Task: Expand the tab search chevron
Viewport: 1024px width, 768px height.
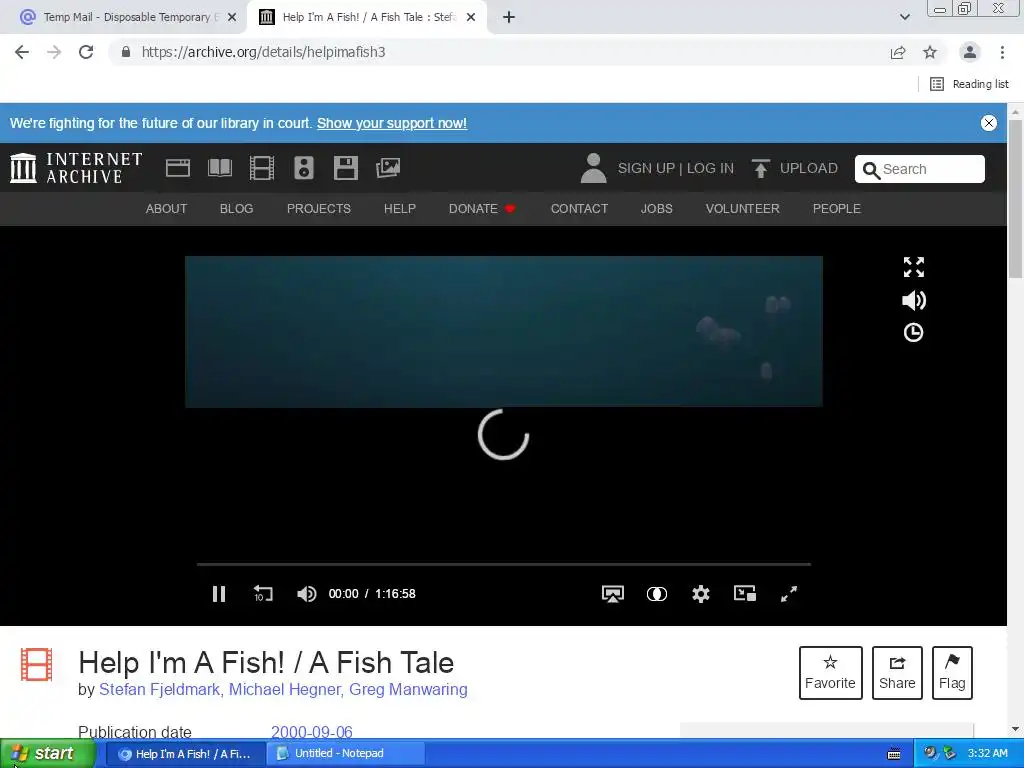Action: pyautogui.click(x=904, y=17)
